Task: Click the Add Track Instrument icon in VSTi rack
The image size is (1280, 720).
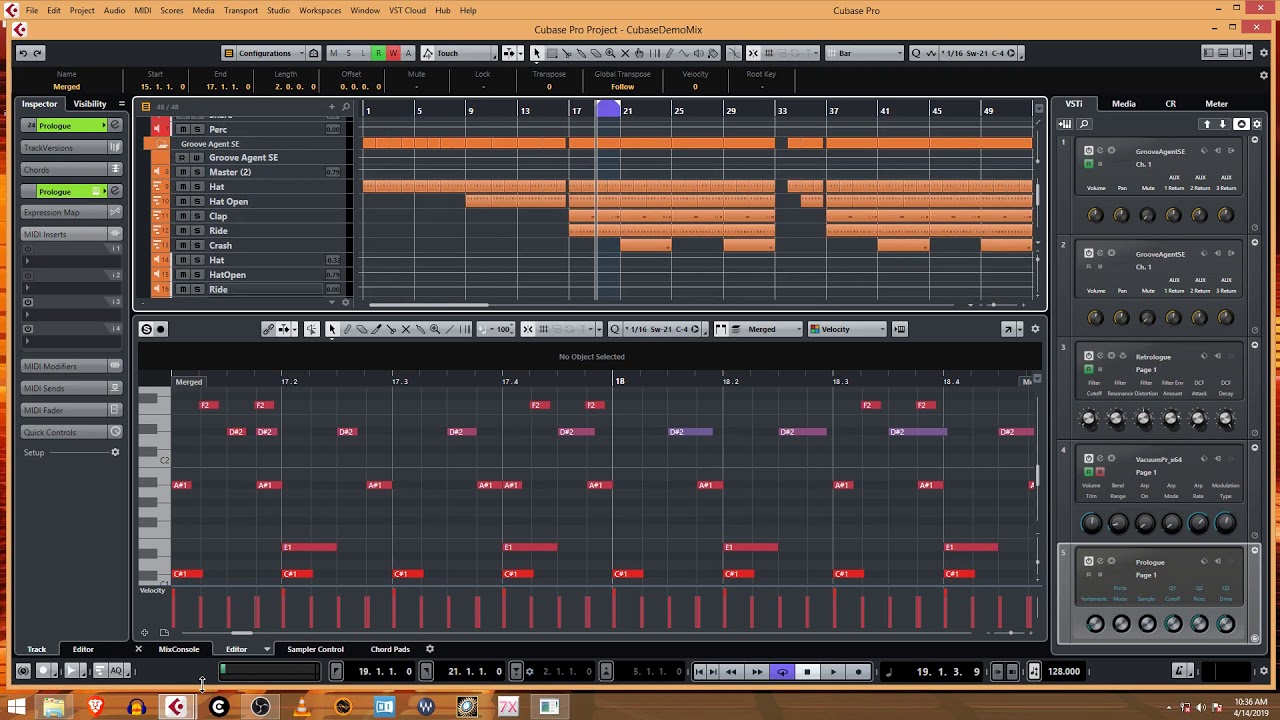Action: point(1066,124)
